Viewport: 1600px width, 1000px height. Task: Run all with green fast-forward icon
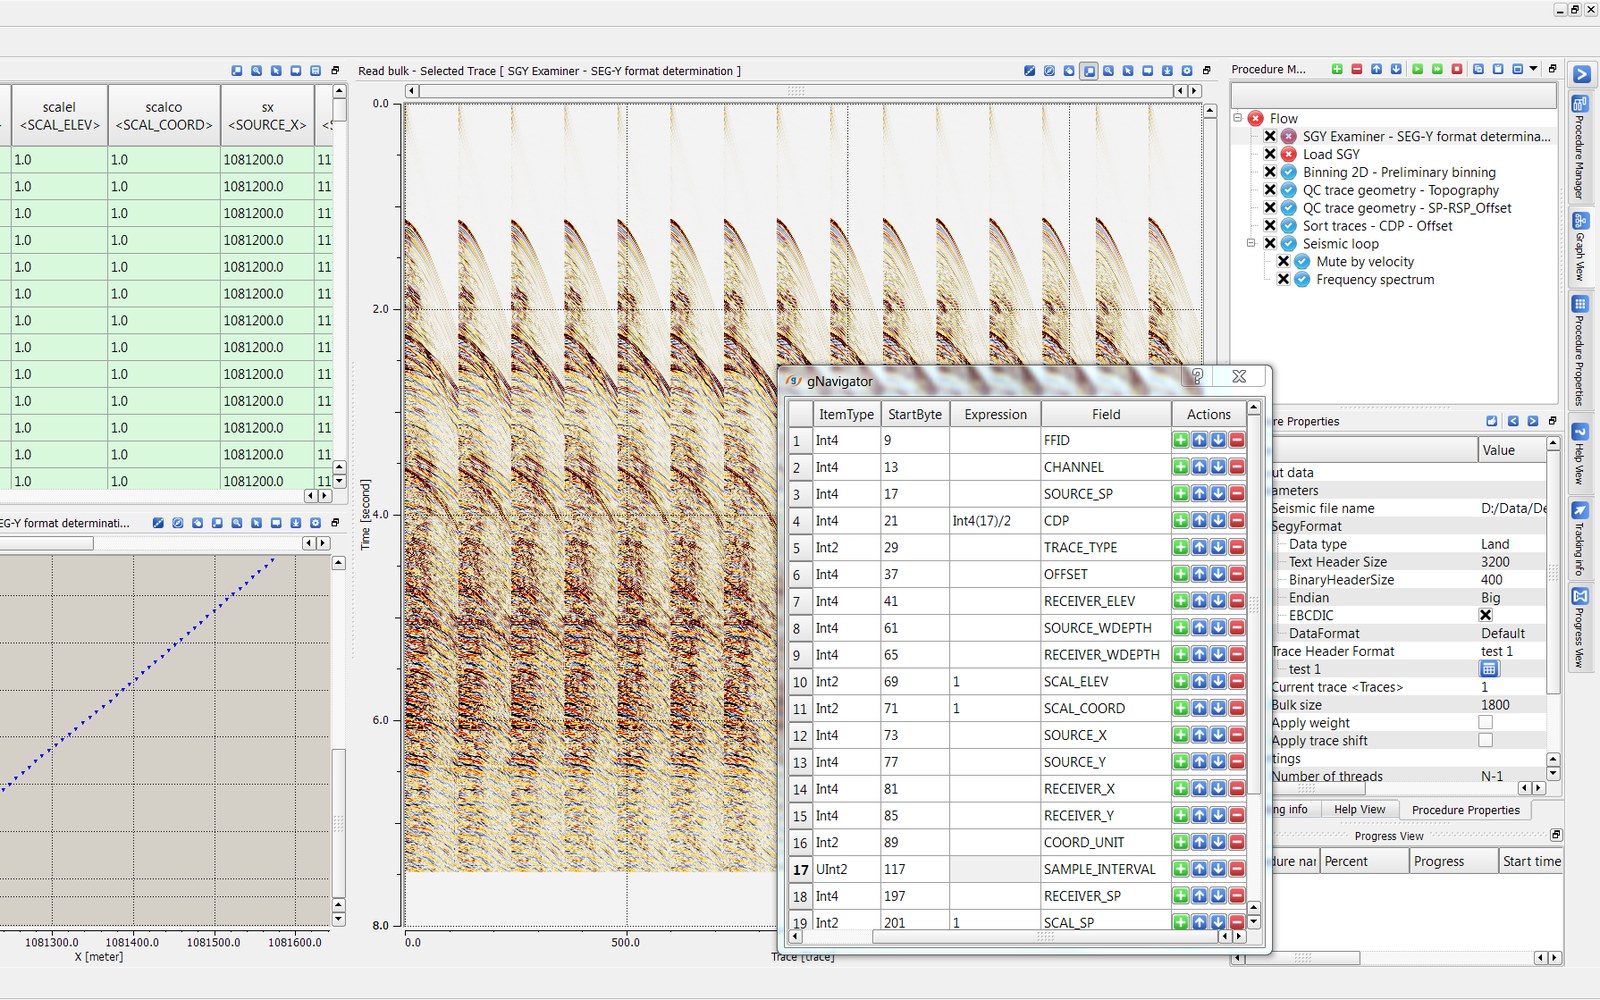pyautogui.click(x=1437, y=69)
